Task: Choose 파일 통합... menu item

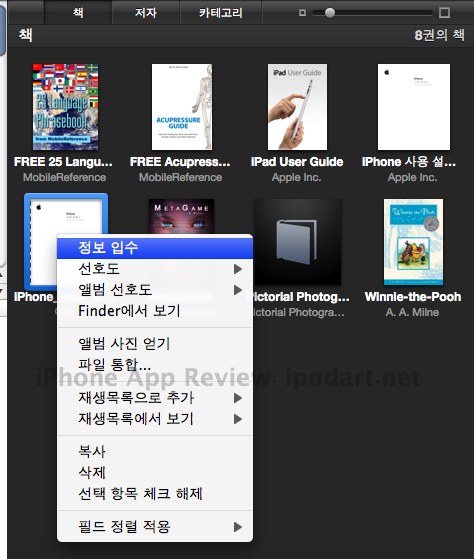Action: coord(155,364)
